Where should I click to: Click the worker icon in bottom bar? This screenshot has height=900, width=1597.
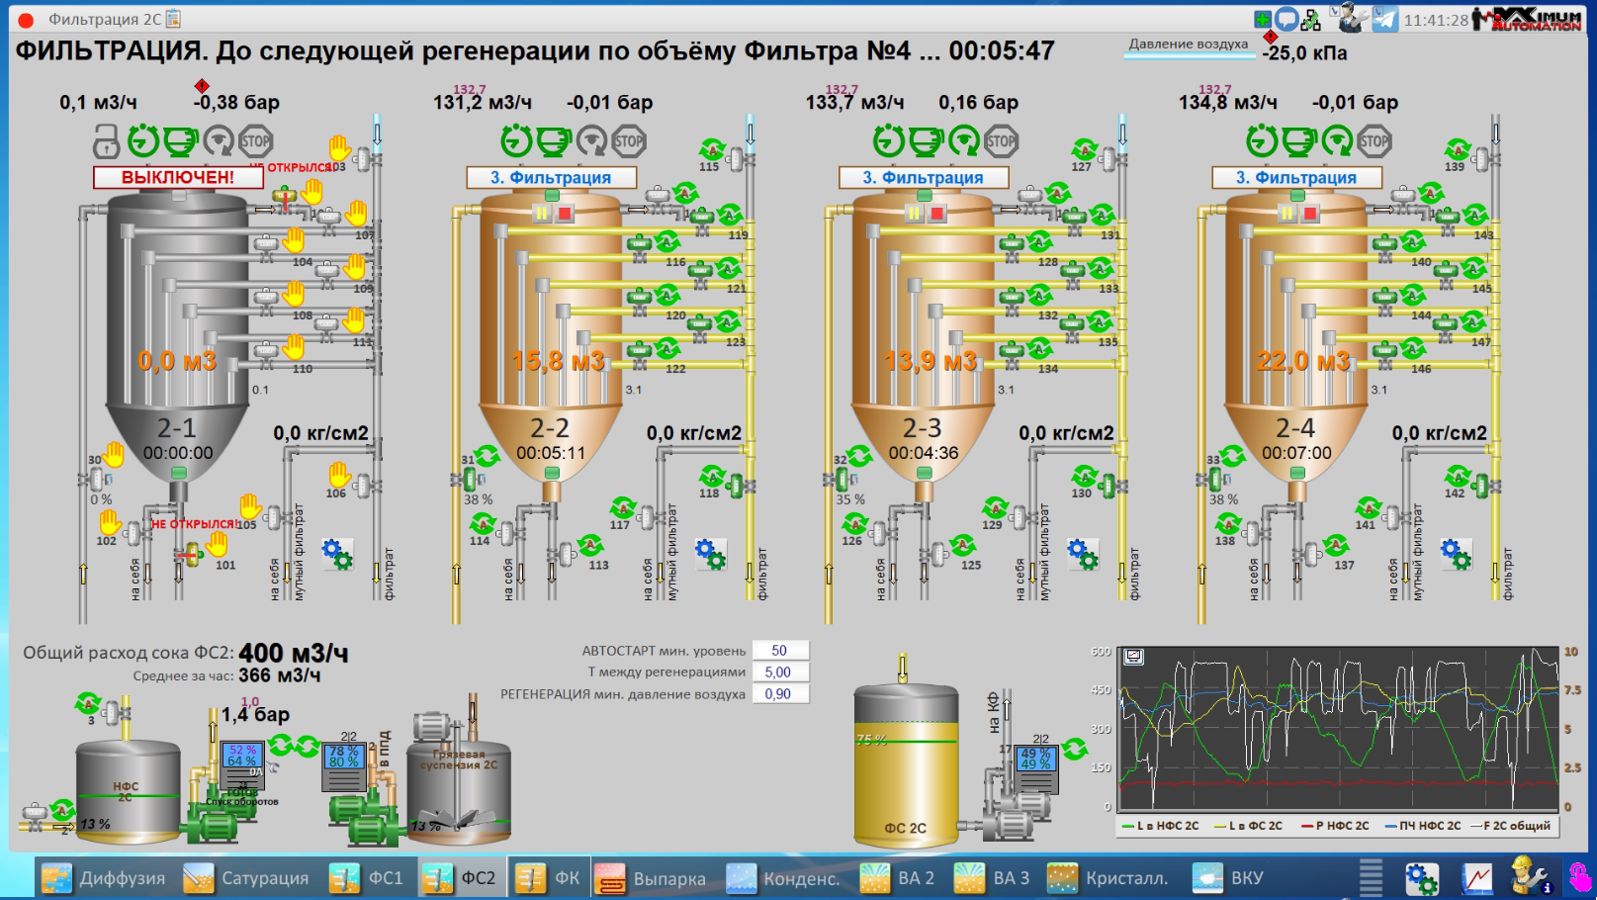click(x=1530, y=876)
